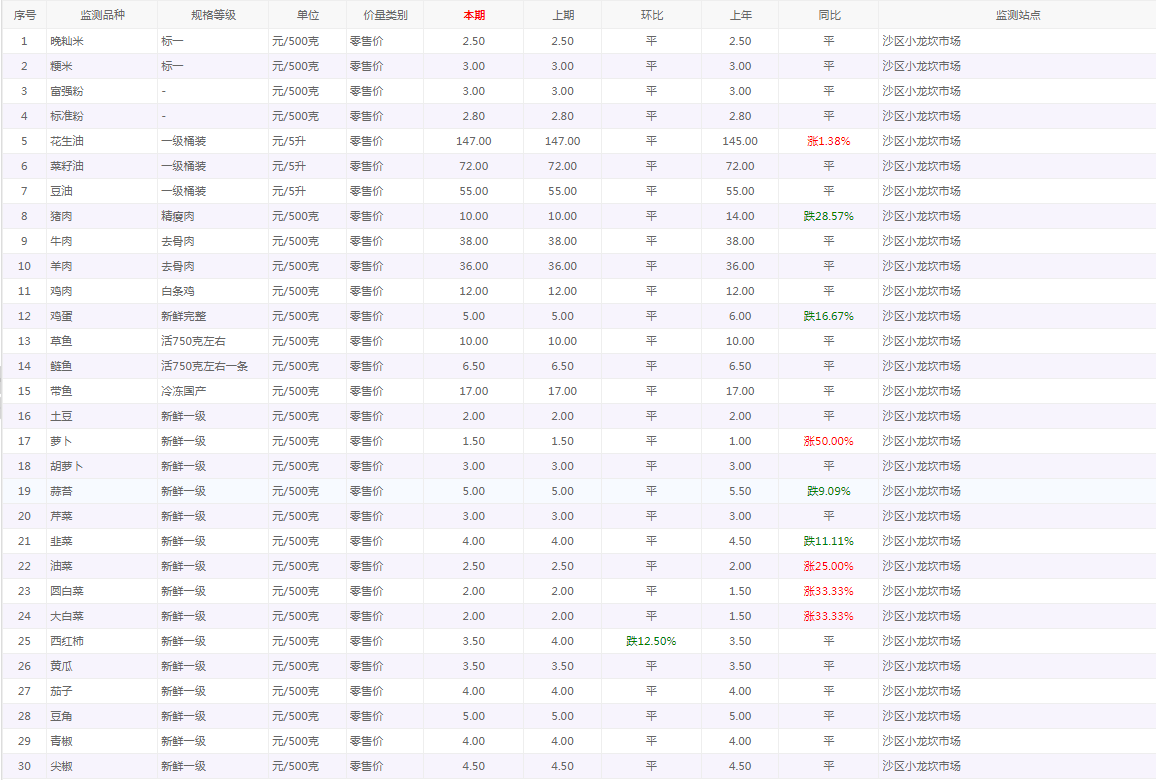The width and height of the screenshot is (1156, 780).
Task: Click the 跌12.50% 环比 value for 西红柿
Action: pos(651,641)
